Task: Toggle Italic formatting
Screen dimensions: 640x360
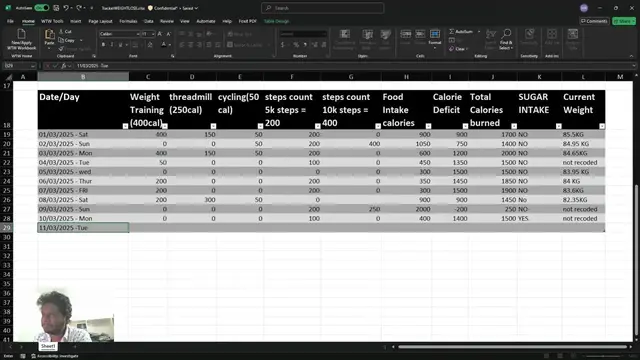Action: click(112, 44)
